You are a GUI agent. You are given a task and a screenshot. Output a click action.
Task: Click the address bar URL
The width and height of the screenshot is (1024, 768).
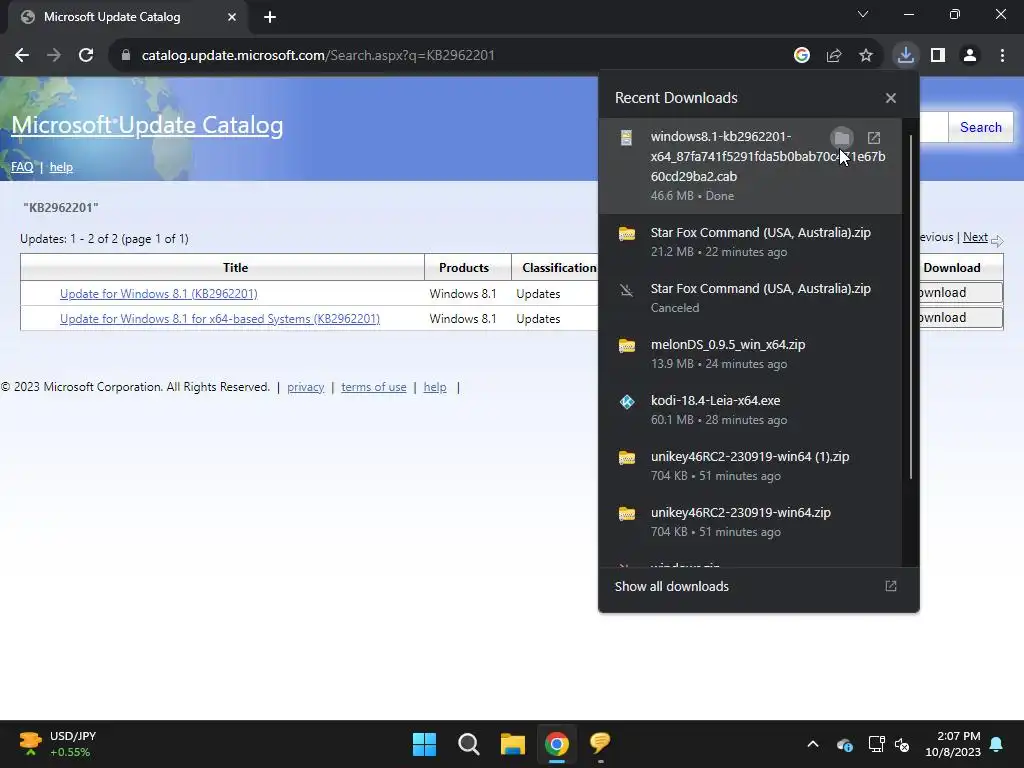point(318,56)
